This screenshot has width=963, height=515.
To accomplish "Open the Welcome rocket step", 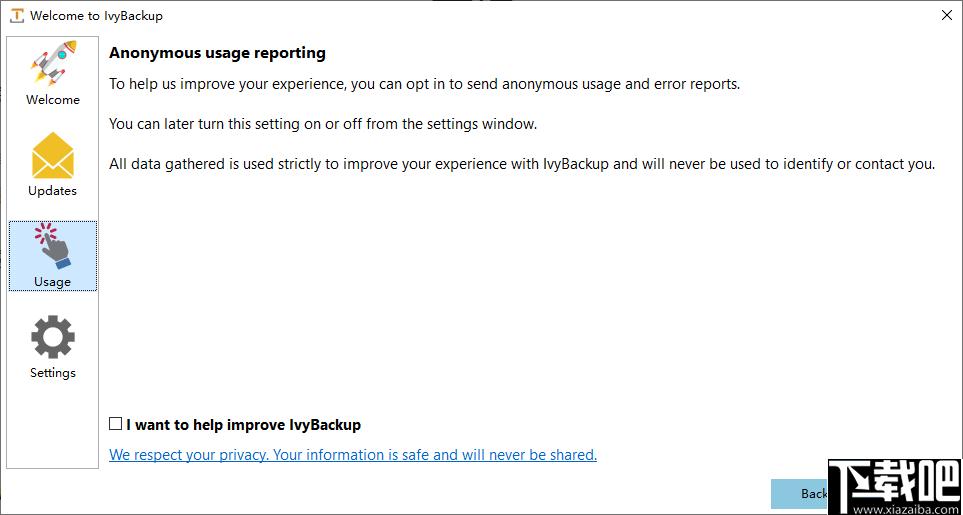I will (x=53, y=74).
